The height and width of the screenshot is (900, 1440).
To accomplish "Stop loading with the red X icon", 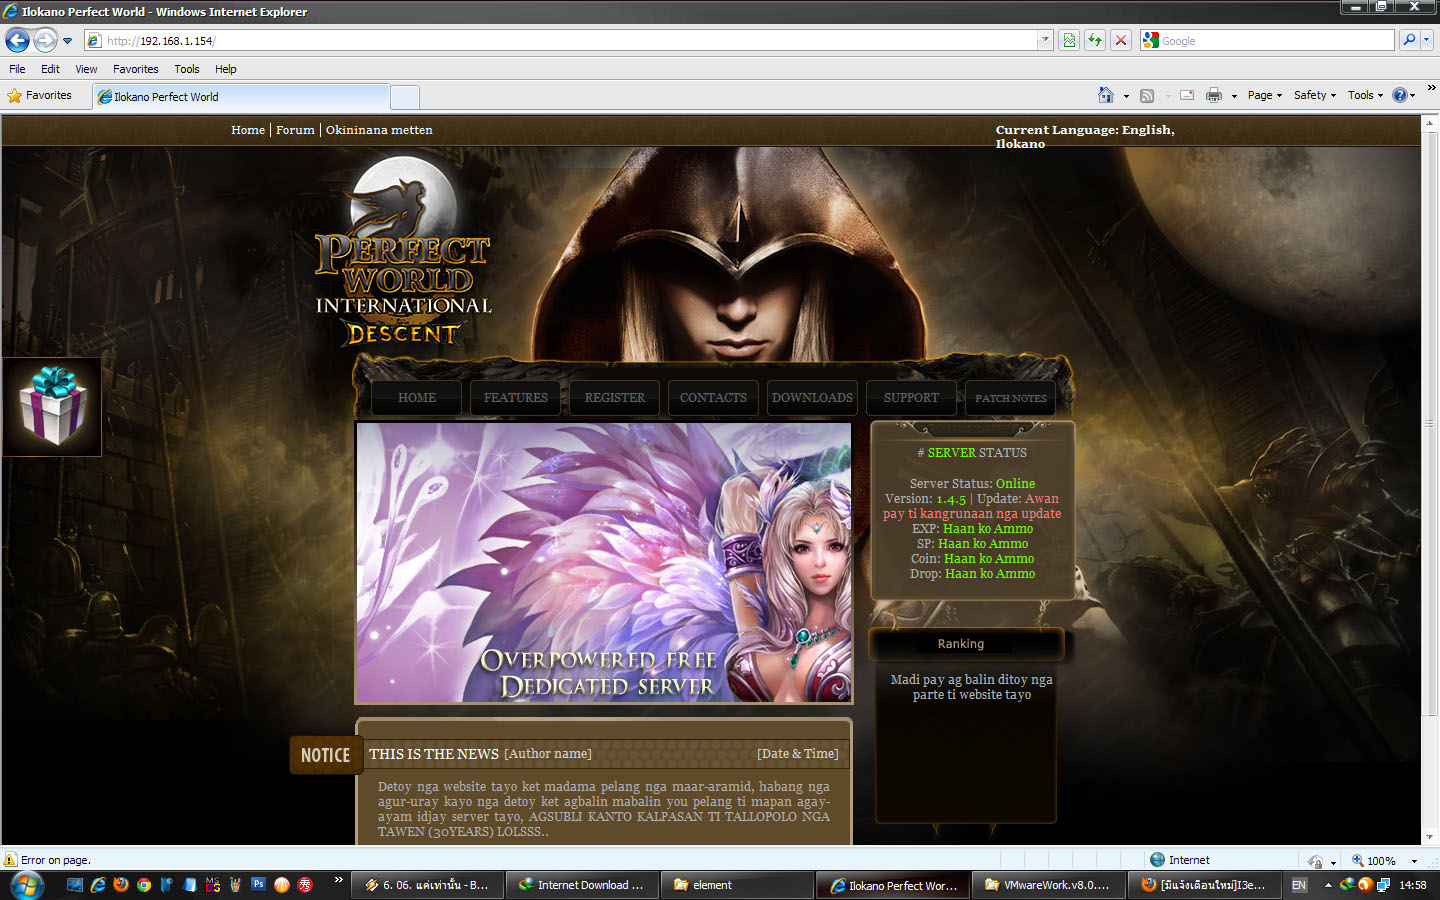I will [1121, 41].
